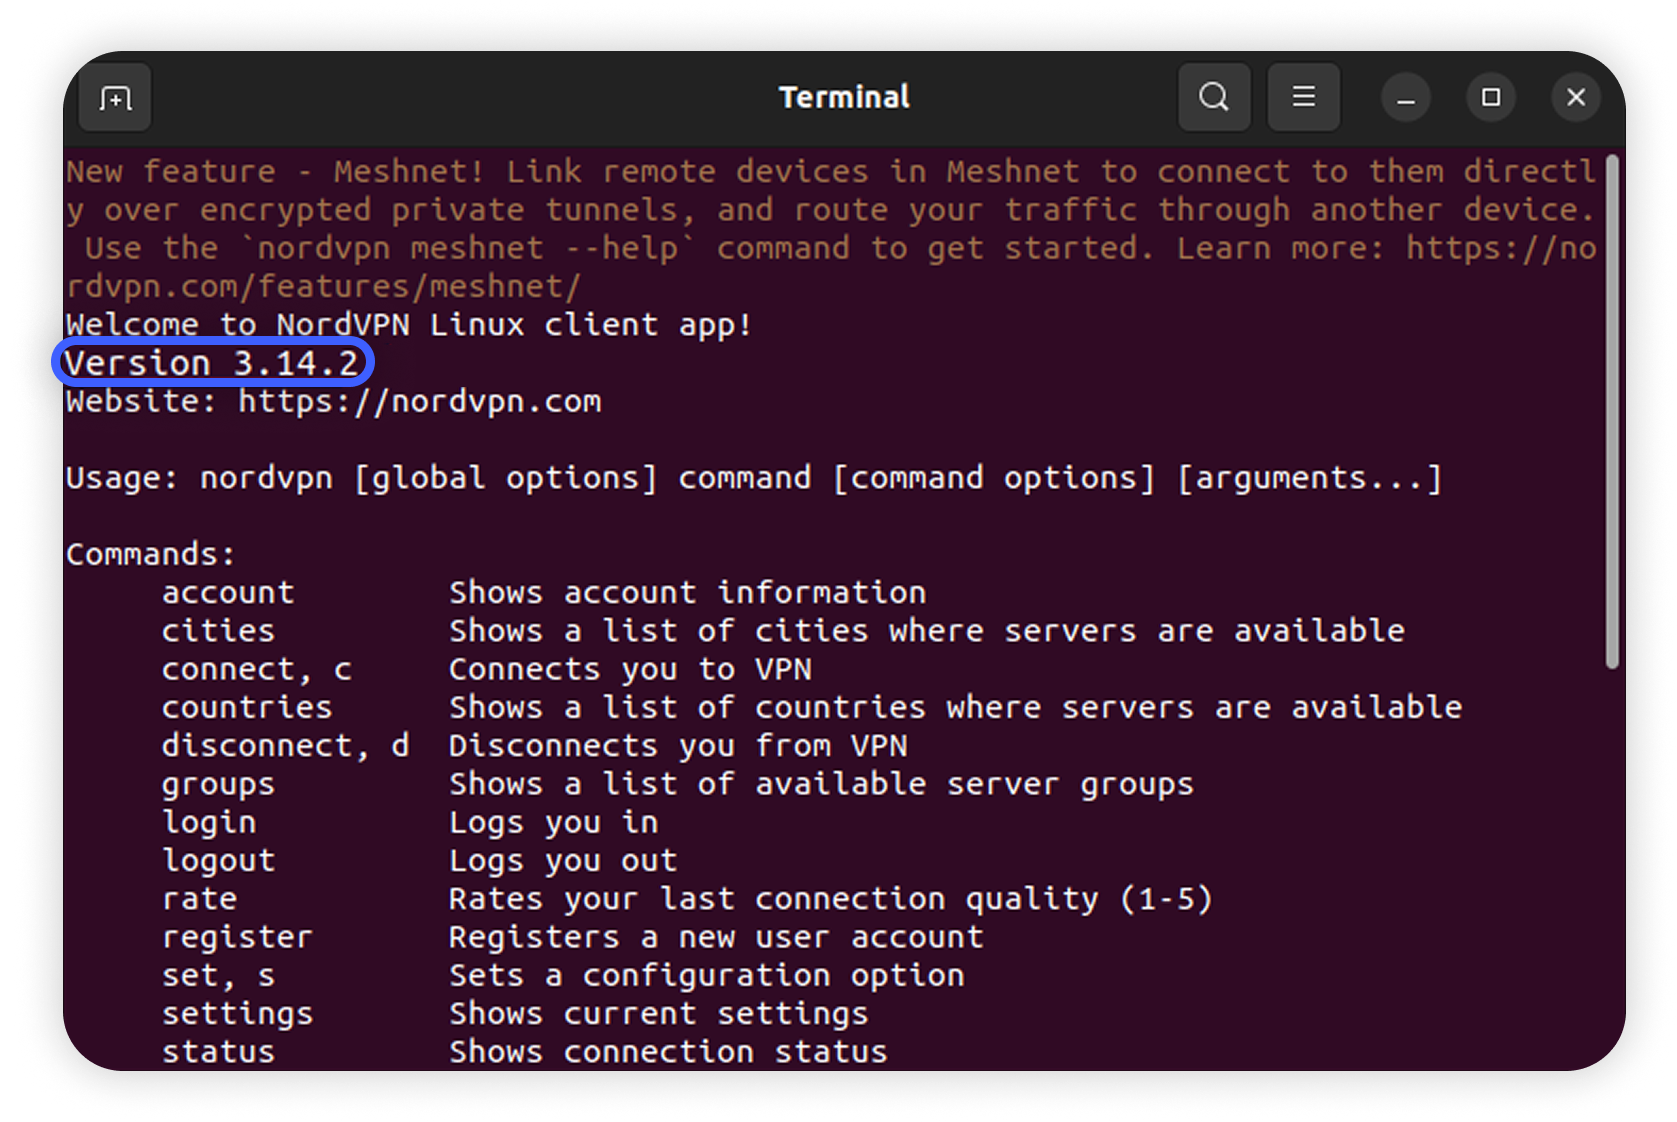
Task: Click the 'cities' command in list
Action: tap(218, 631)
